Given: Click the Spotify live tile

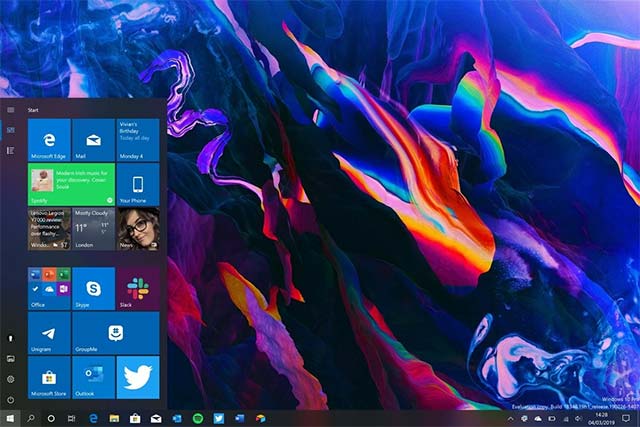Looking at the screenshot, I should click(71, 185).
